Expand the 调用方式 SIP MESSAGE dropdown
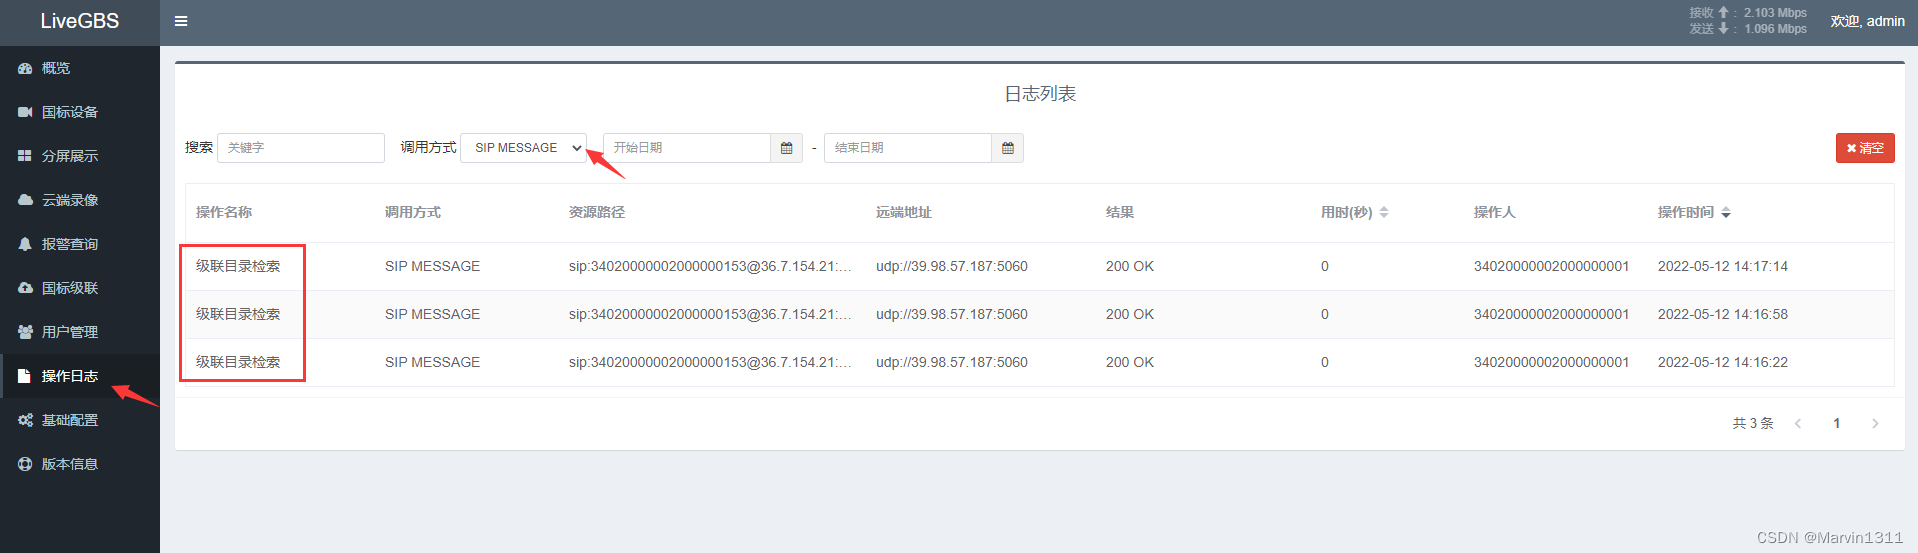Screen dimensions: 1918x553 click(x=524, y=148)
